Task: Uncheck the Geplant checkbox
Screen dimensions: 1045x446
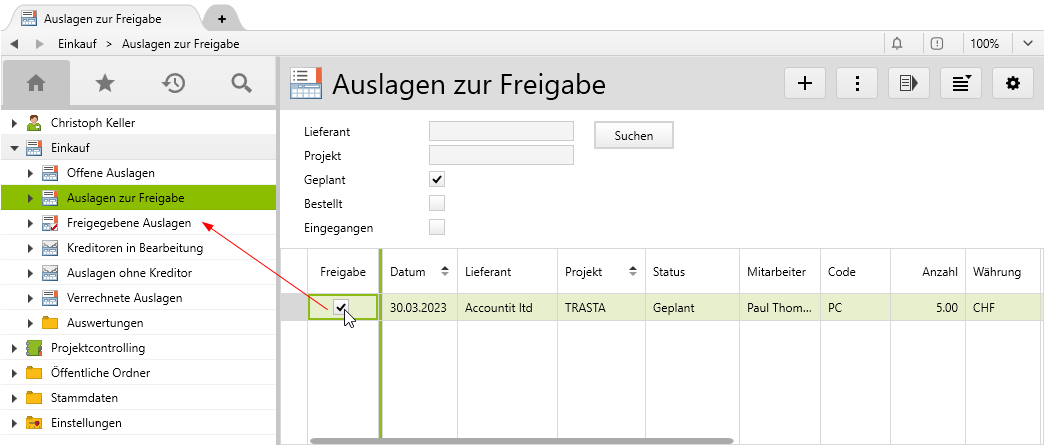Action: [x=436, y=179]
